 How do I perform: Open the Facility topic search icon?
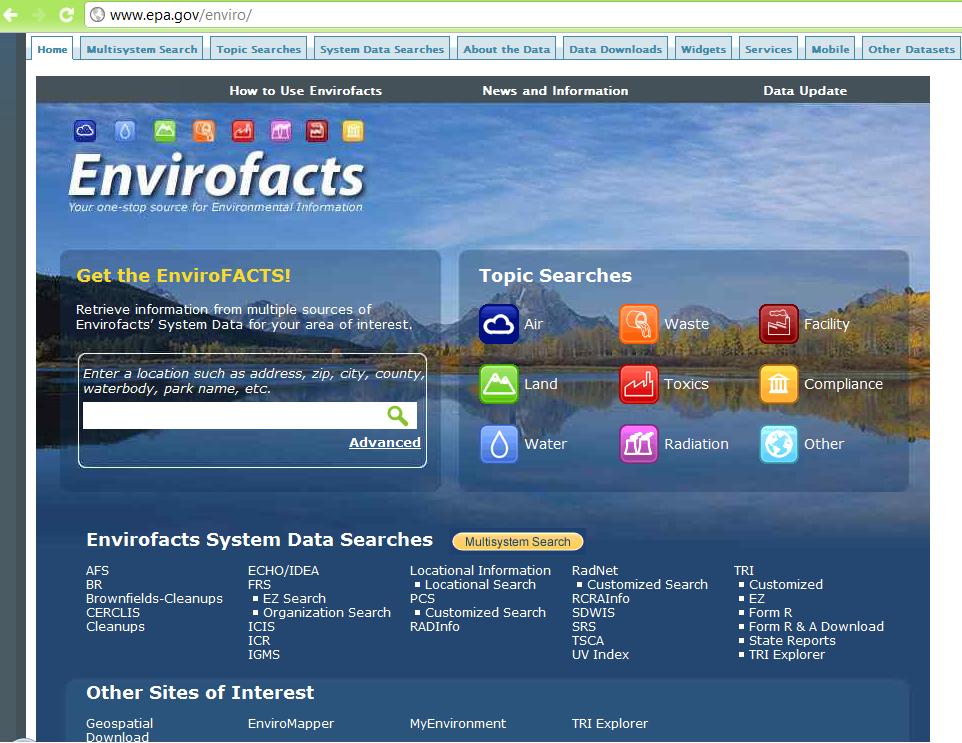click(779, 324)
